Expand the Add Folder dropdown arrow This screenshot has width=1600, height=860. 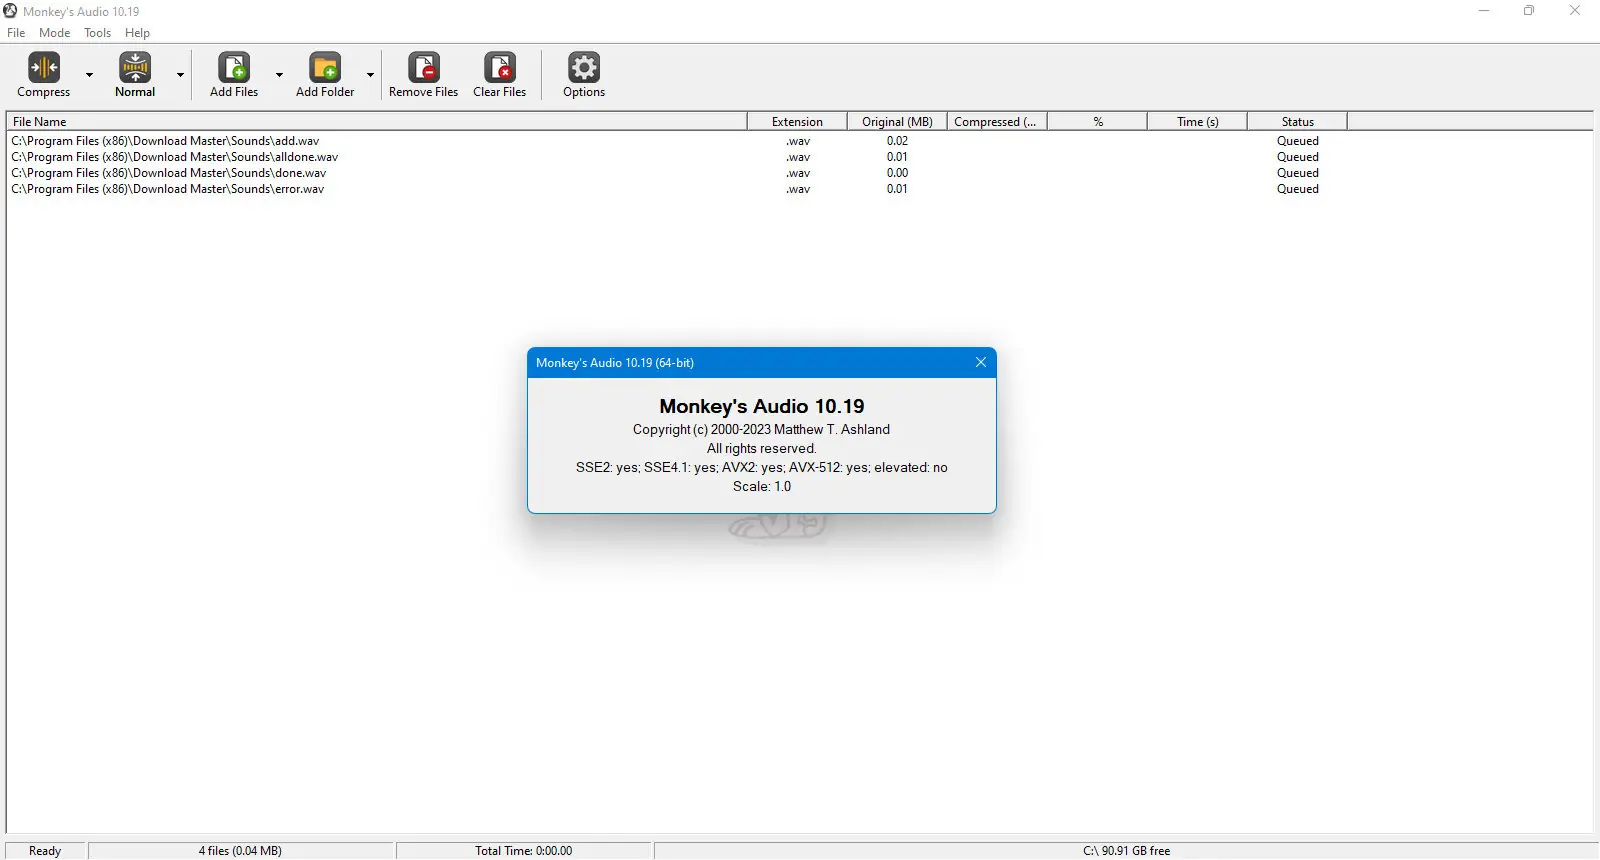[x=370, y=75]
